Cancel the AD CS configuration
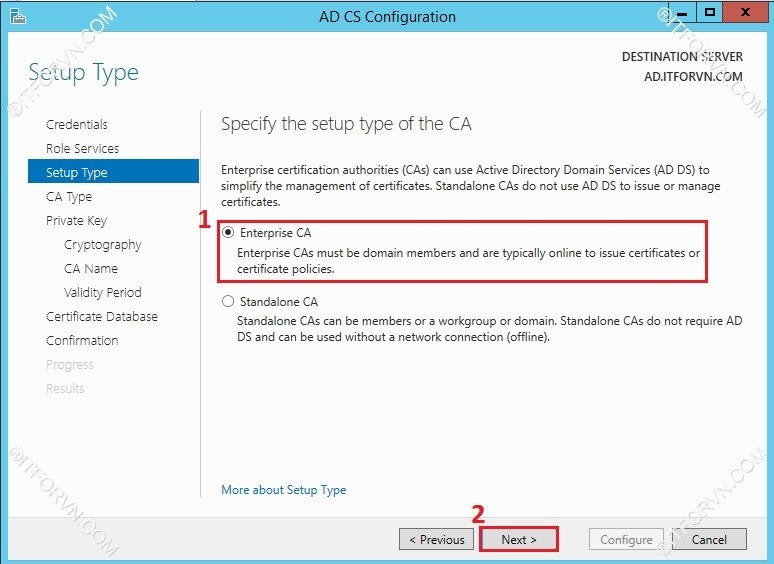The width and height of the screenshot is (774, 564). (709, 540)
